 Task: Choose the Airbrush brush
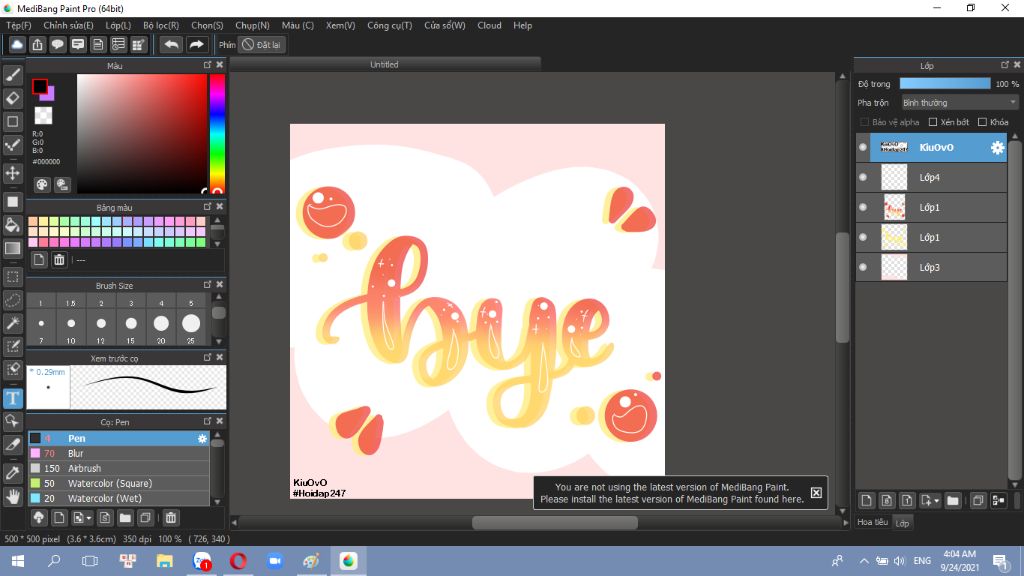(x=118, y=468)
